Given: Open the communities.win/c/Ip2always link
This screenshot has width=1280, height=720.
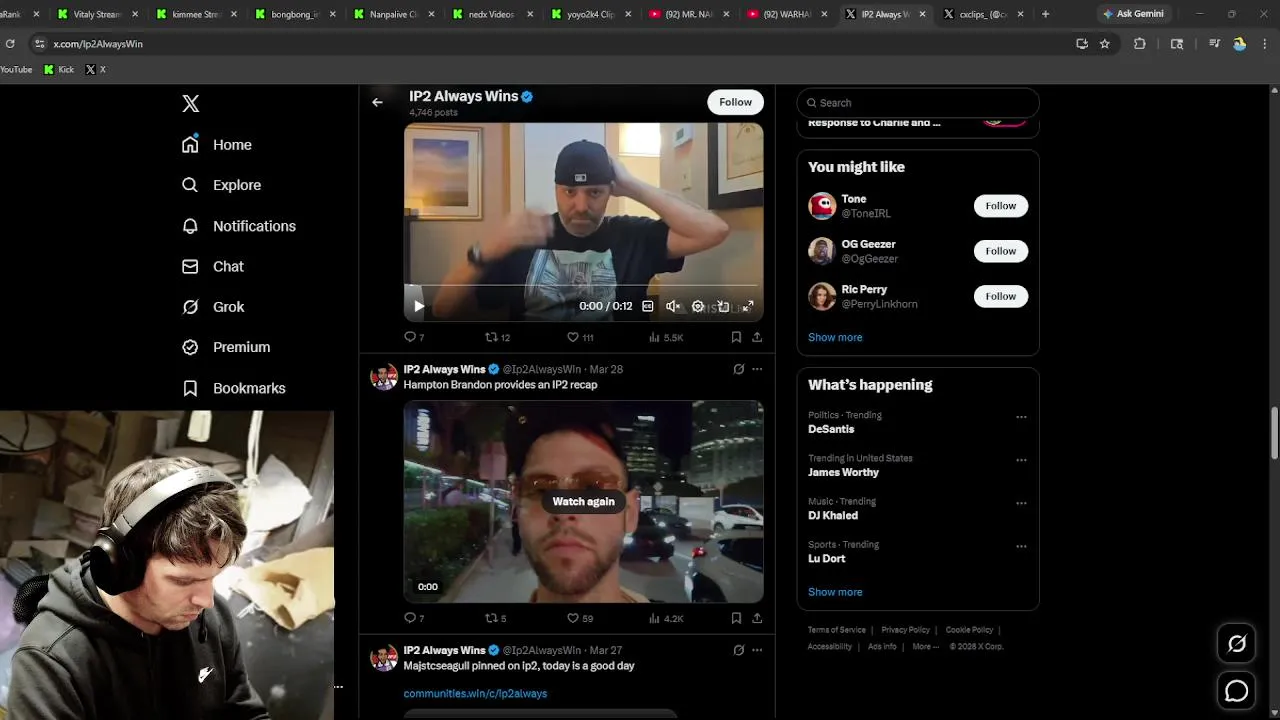Looking at the screenshot, I should [475, 693].
